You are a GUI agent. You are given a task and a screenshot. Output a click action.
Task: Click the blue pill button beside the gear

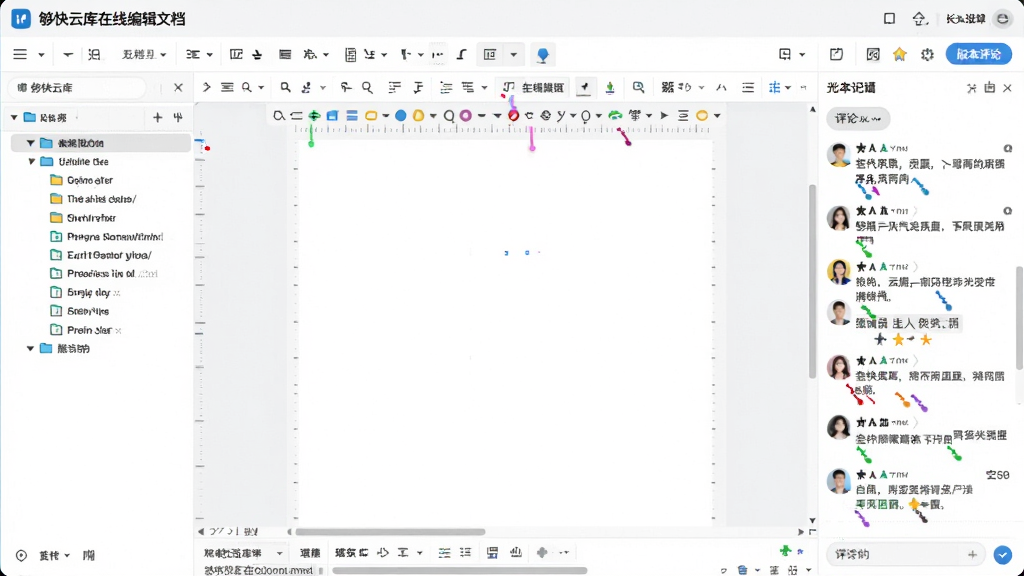point(978,54)
